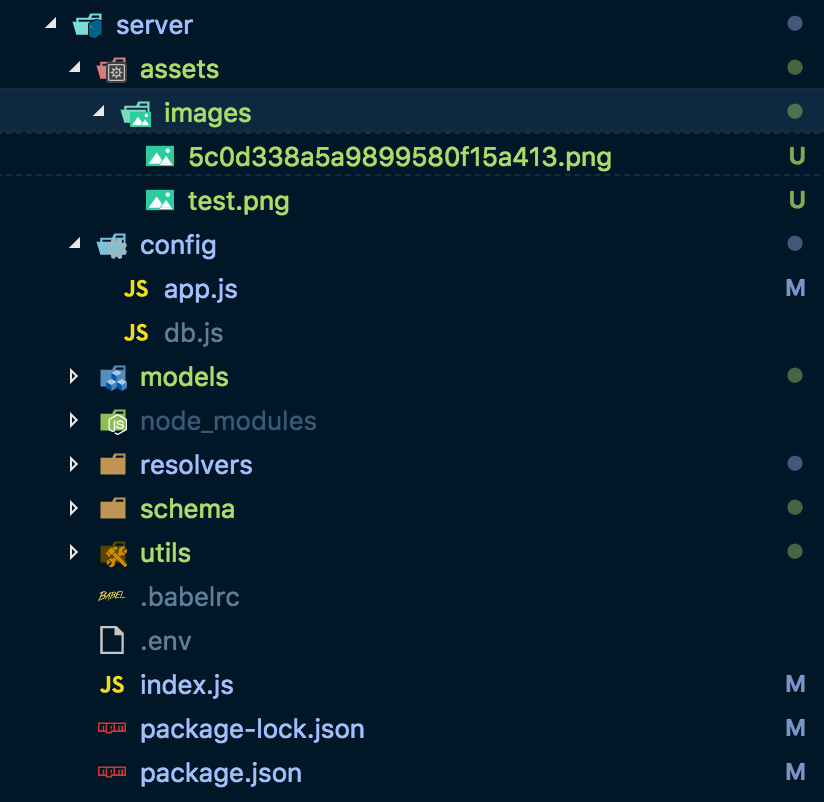Viewport: 824px width, 802px height.
Task: Open package-lock.json file
Action: [252, 729]
